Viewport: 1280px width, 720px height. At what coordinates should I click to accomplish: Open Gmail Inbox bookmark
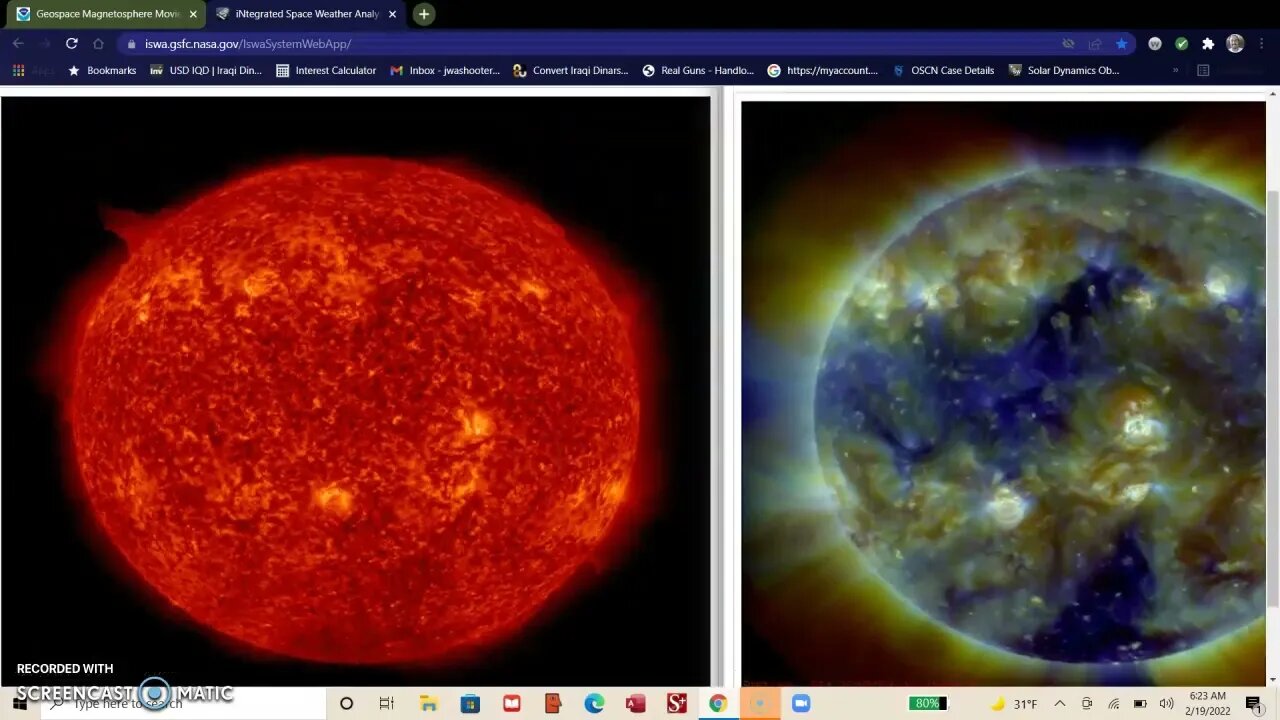[x=445, y=71]
